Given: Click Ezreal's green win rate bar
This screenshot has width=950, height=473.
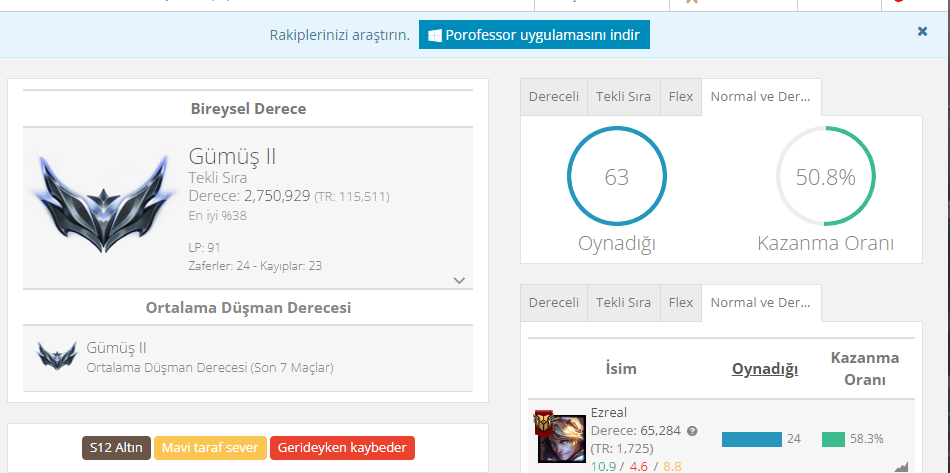Looking at the screenshot, I should (833, 439).
